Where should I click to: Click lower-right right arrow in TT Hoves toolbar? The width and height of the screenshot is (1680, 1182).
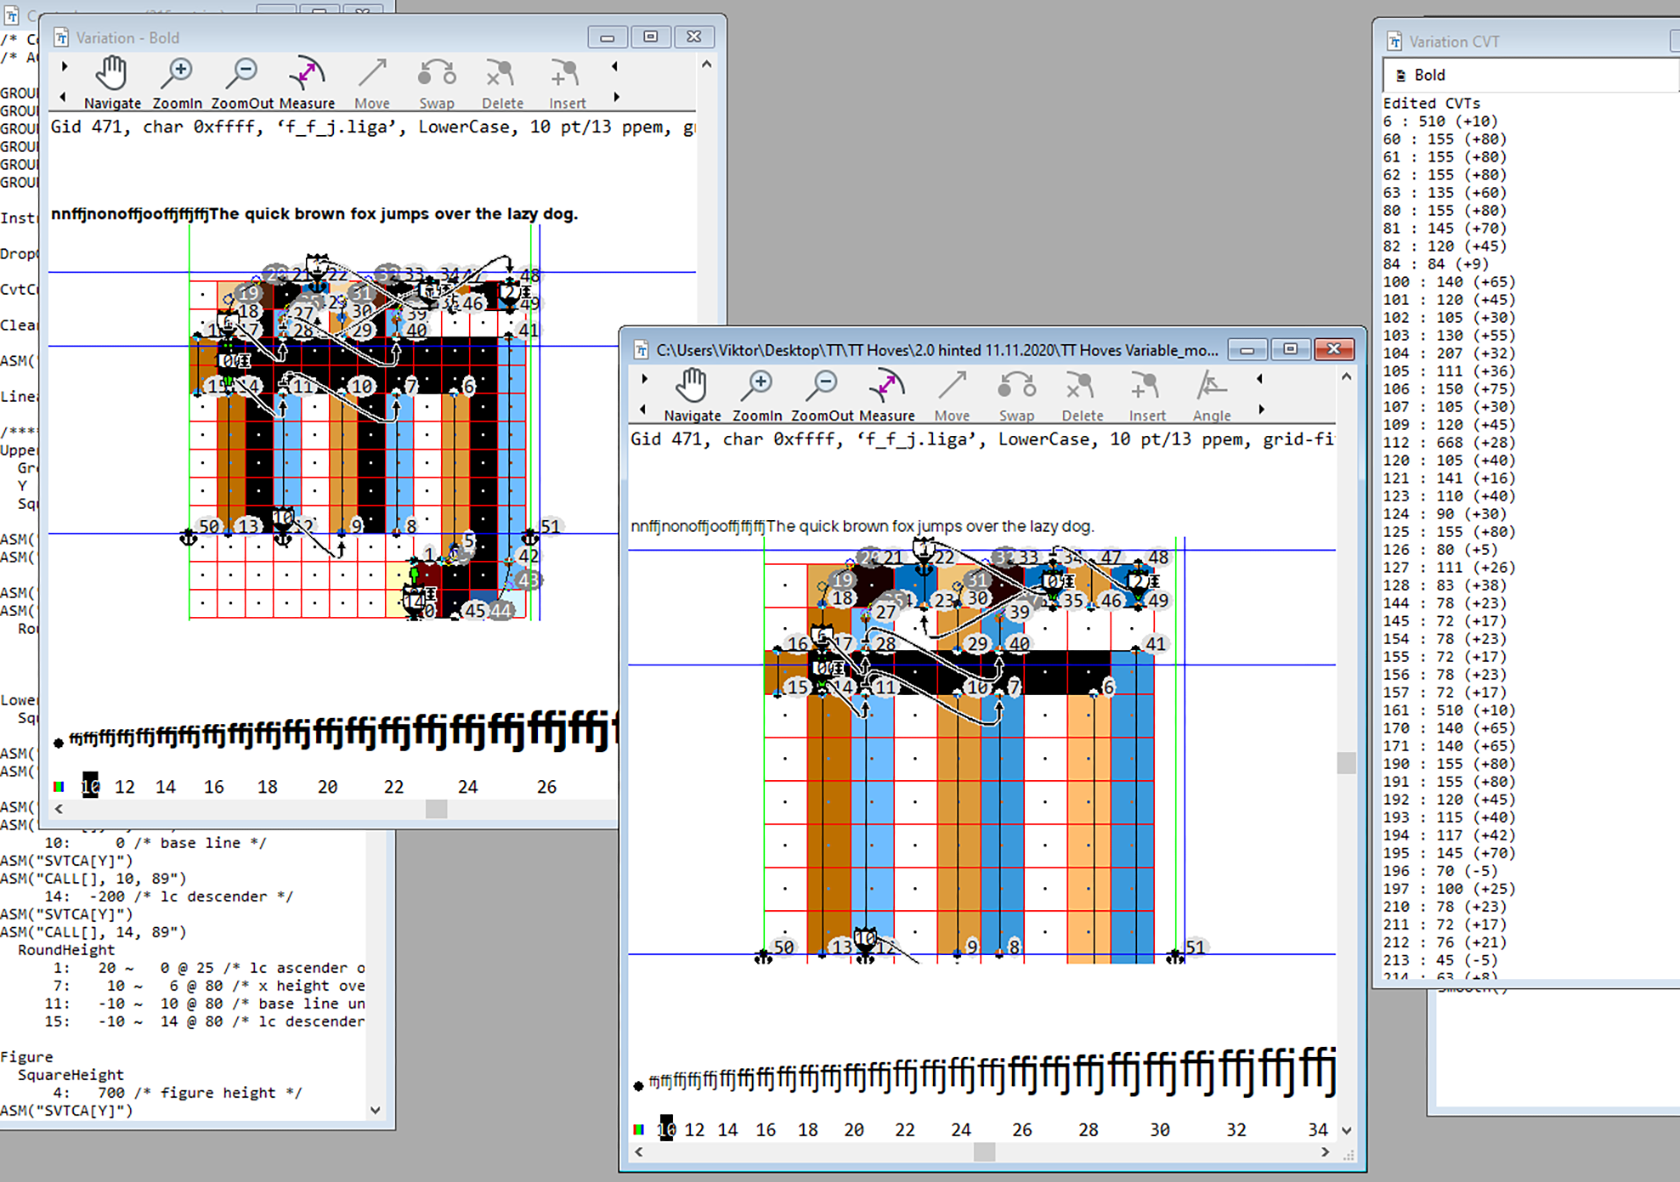point(1261,410)
